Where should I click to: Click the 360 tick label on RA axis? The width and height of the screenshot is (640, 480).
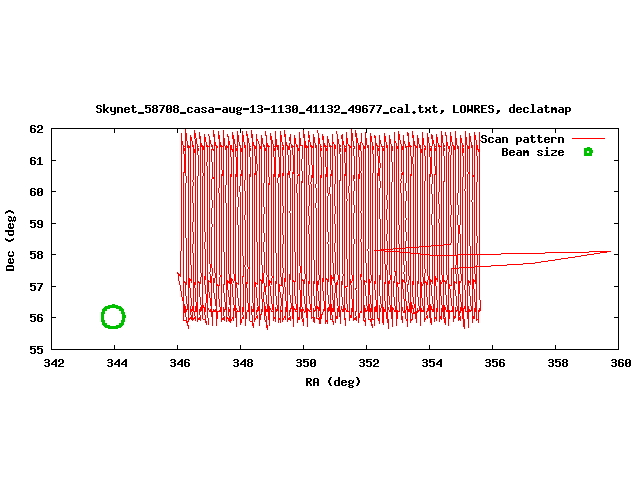click(x=621, y=363)
